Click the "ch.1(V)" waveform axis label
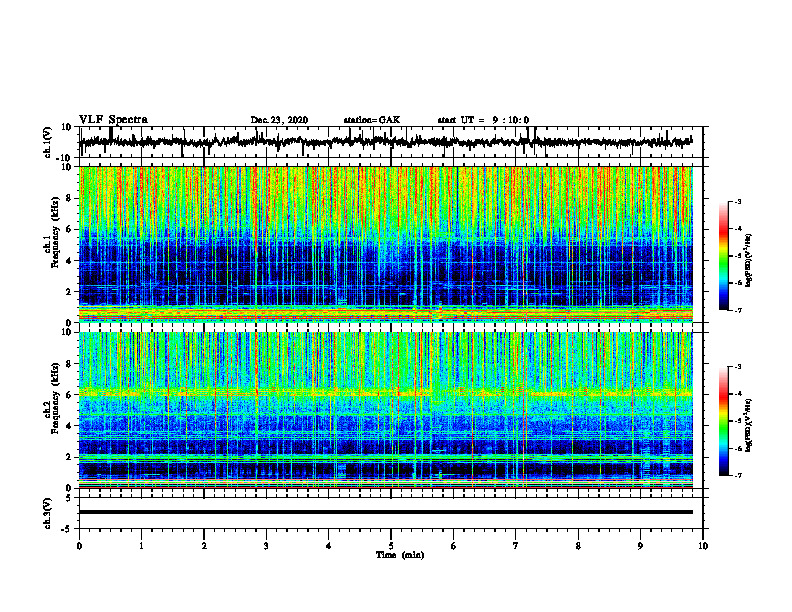Screen dimensions: 792x612 pyautogui.click(x=48, y=142)
